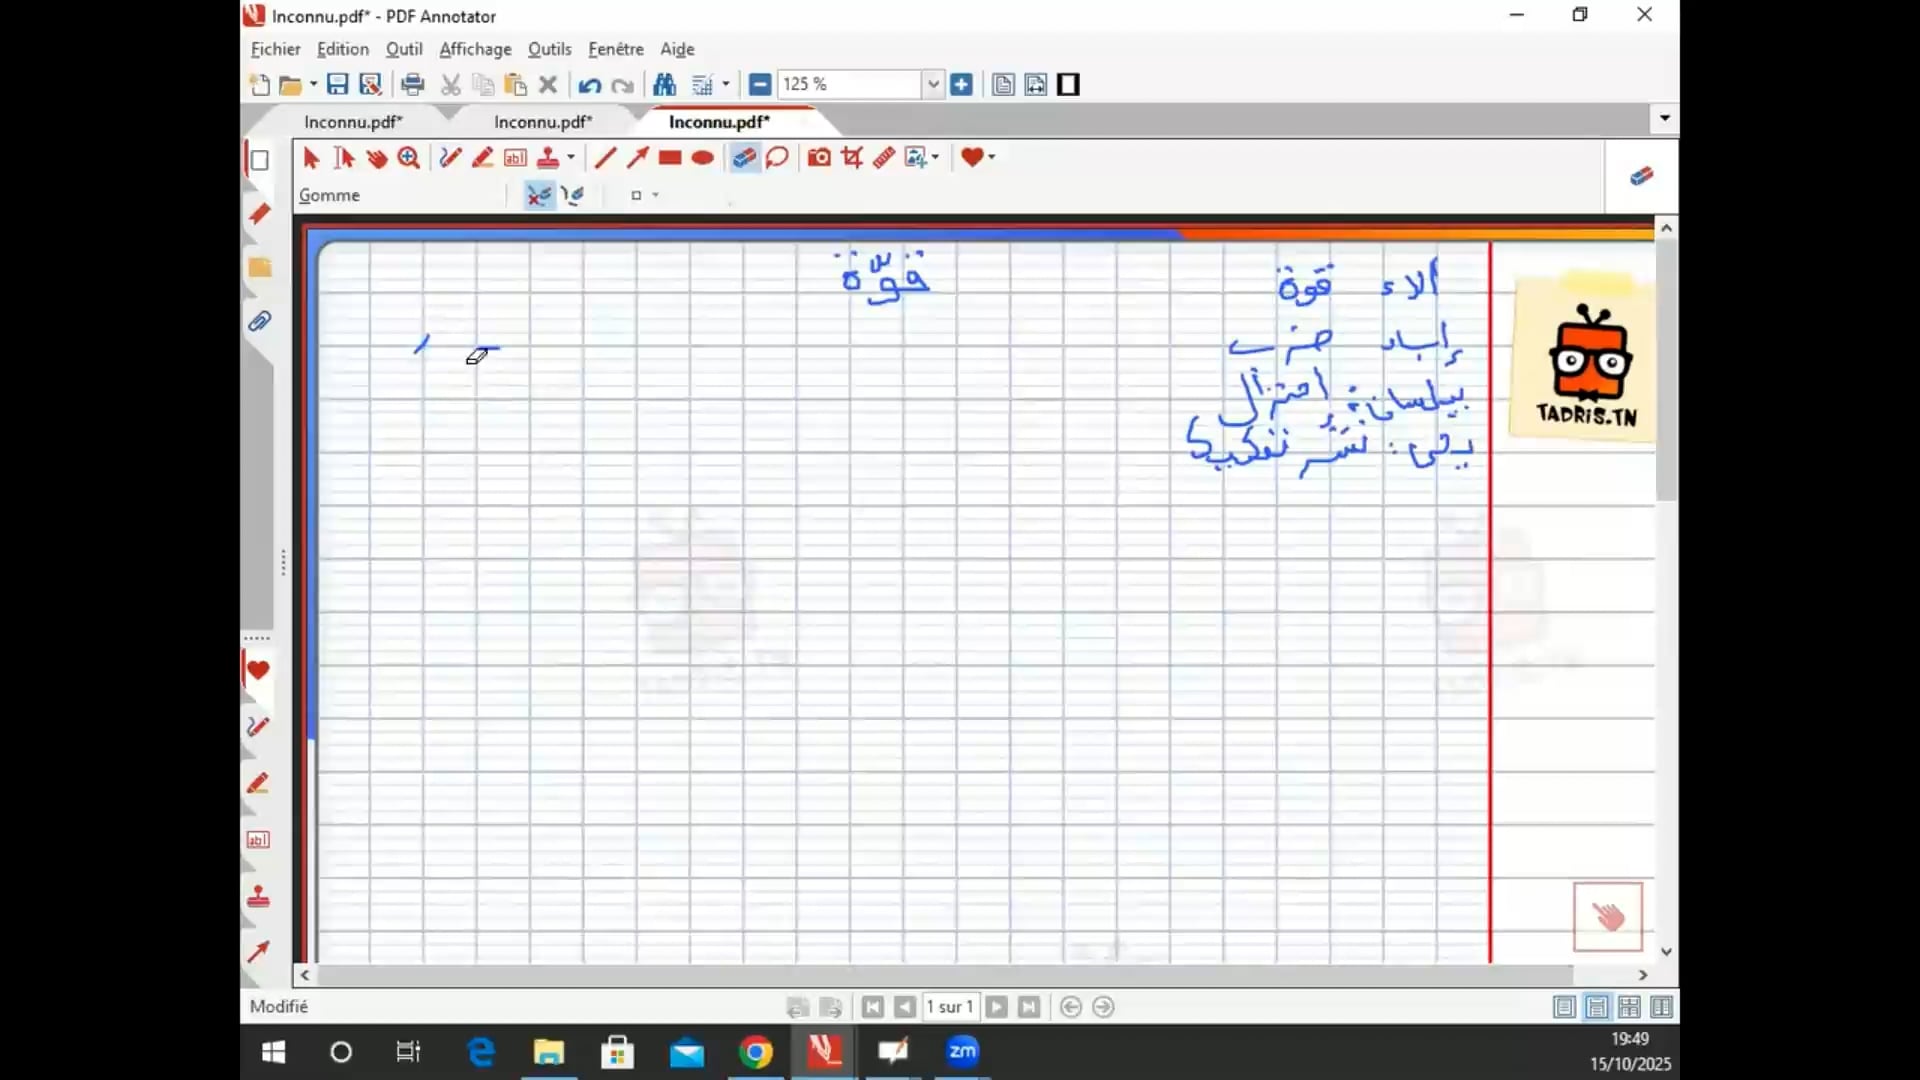
Task: Select the Marker highlighter tool
Action: pos(482,157)
